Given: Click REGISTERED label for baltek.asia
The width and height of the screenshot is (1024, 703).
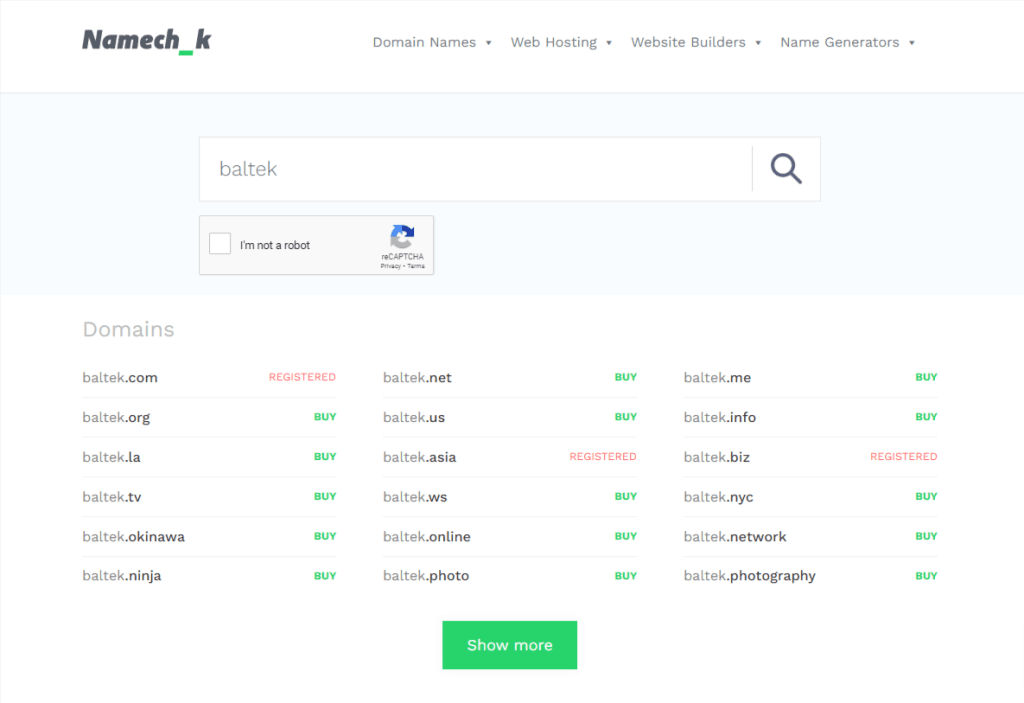Looking at the screenshot, I should (x=603, y=457).
